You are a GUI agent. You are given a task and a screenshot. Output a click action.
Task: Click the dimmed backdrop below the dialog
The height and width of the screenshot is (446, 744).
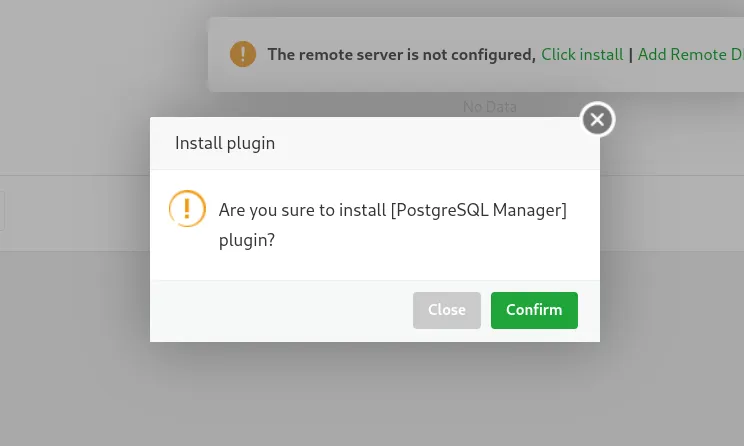[375, 394]
